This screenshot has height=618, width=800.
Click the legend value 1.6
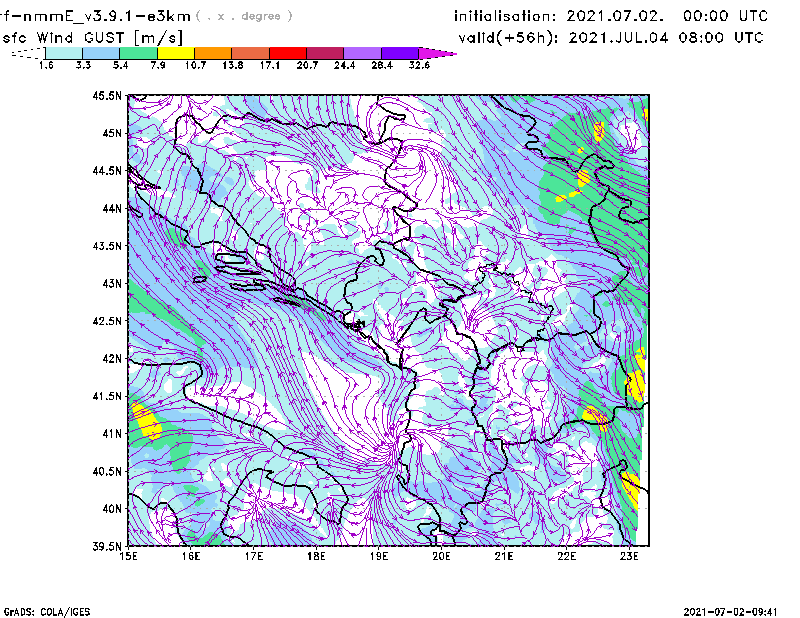click(46, 65)
